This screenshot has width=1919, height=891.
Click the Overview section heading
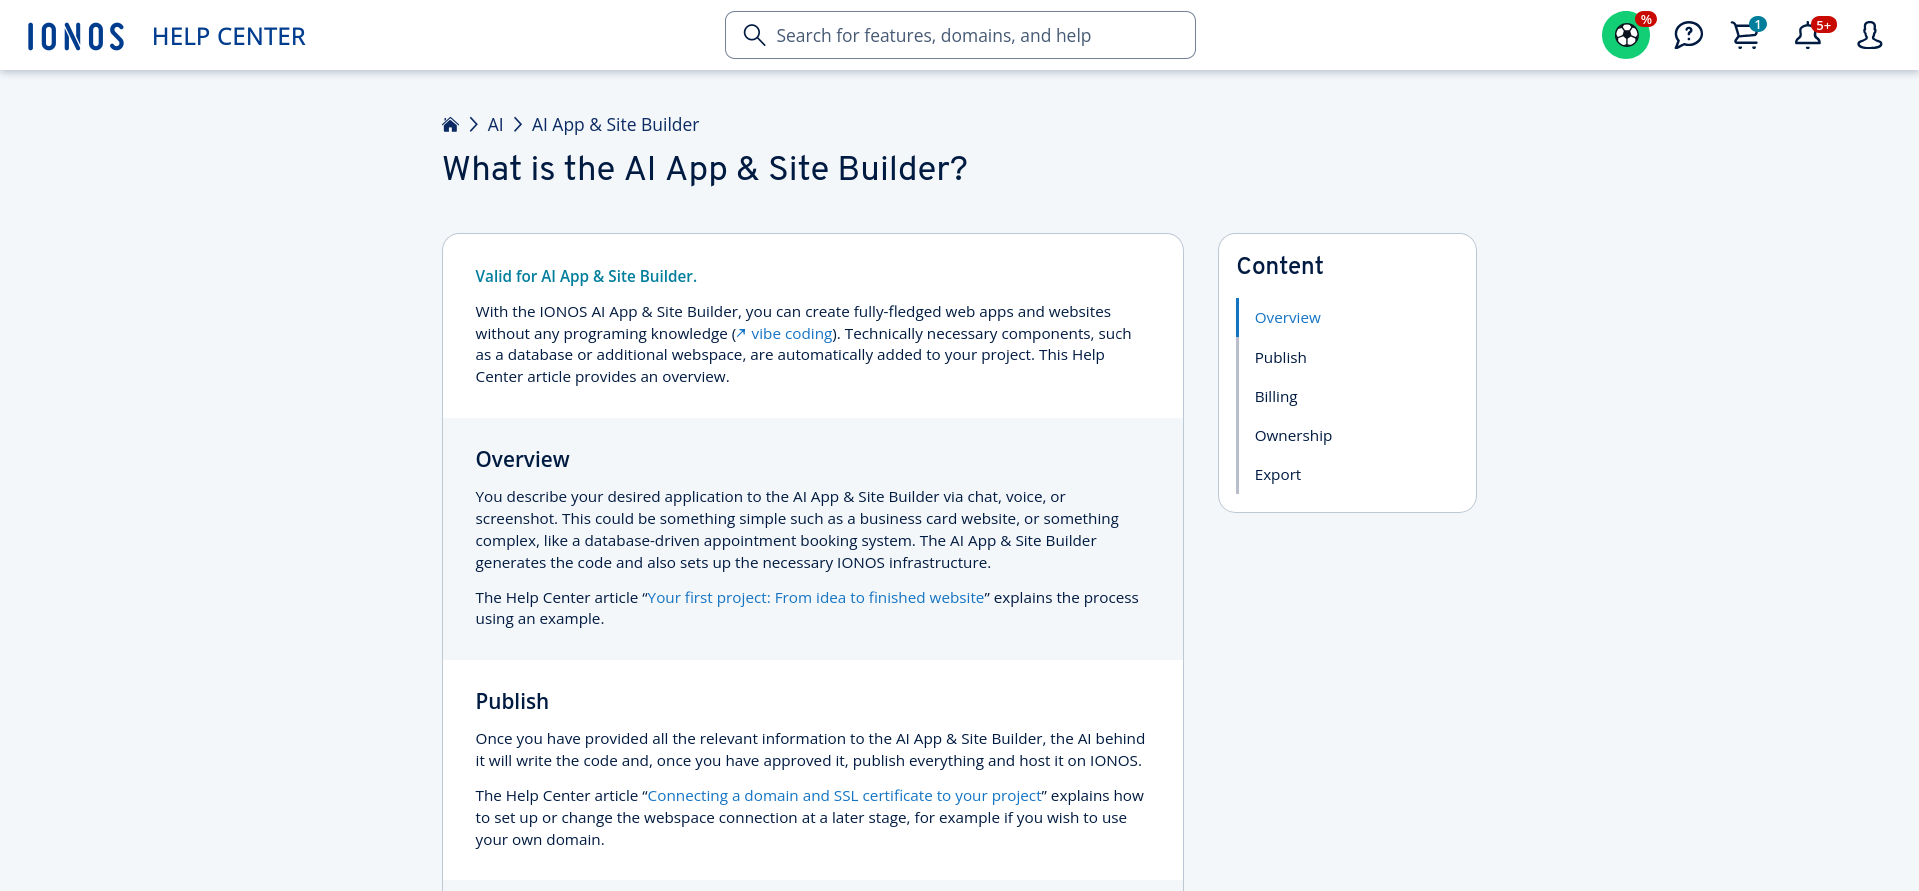tap(522, 460)
